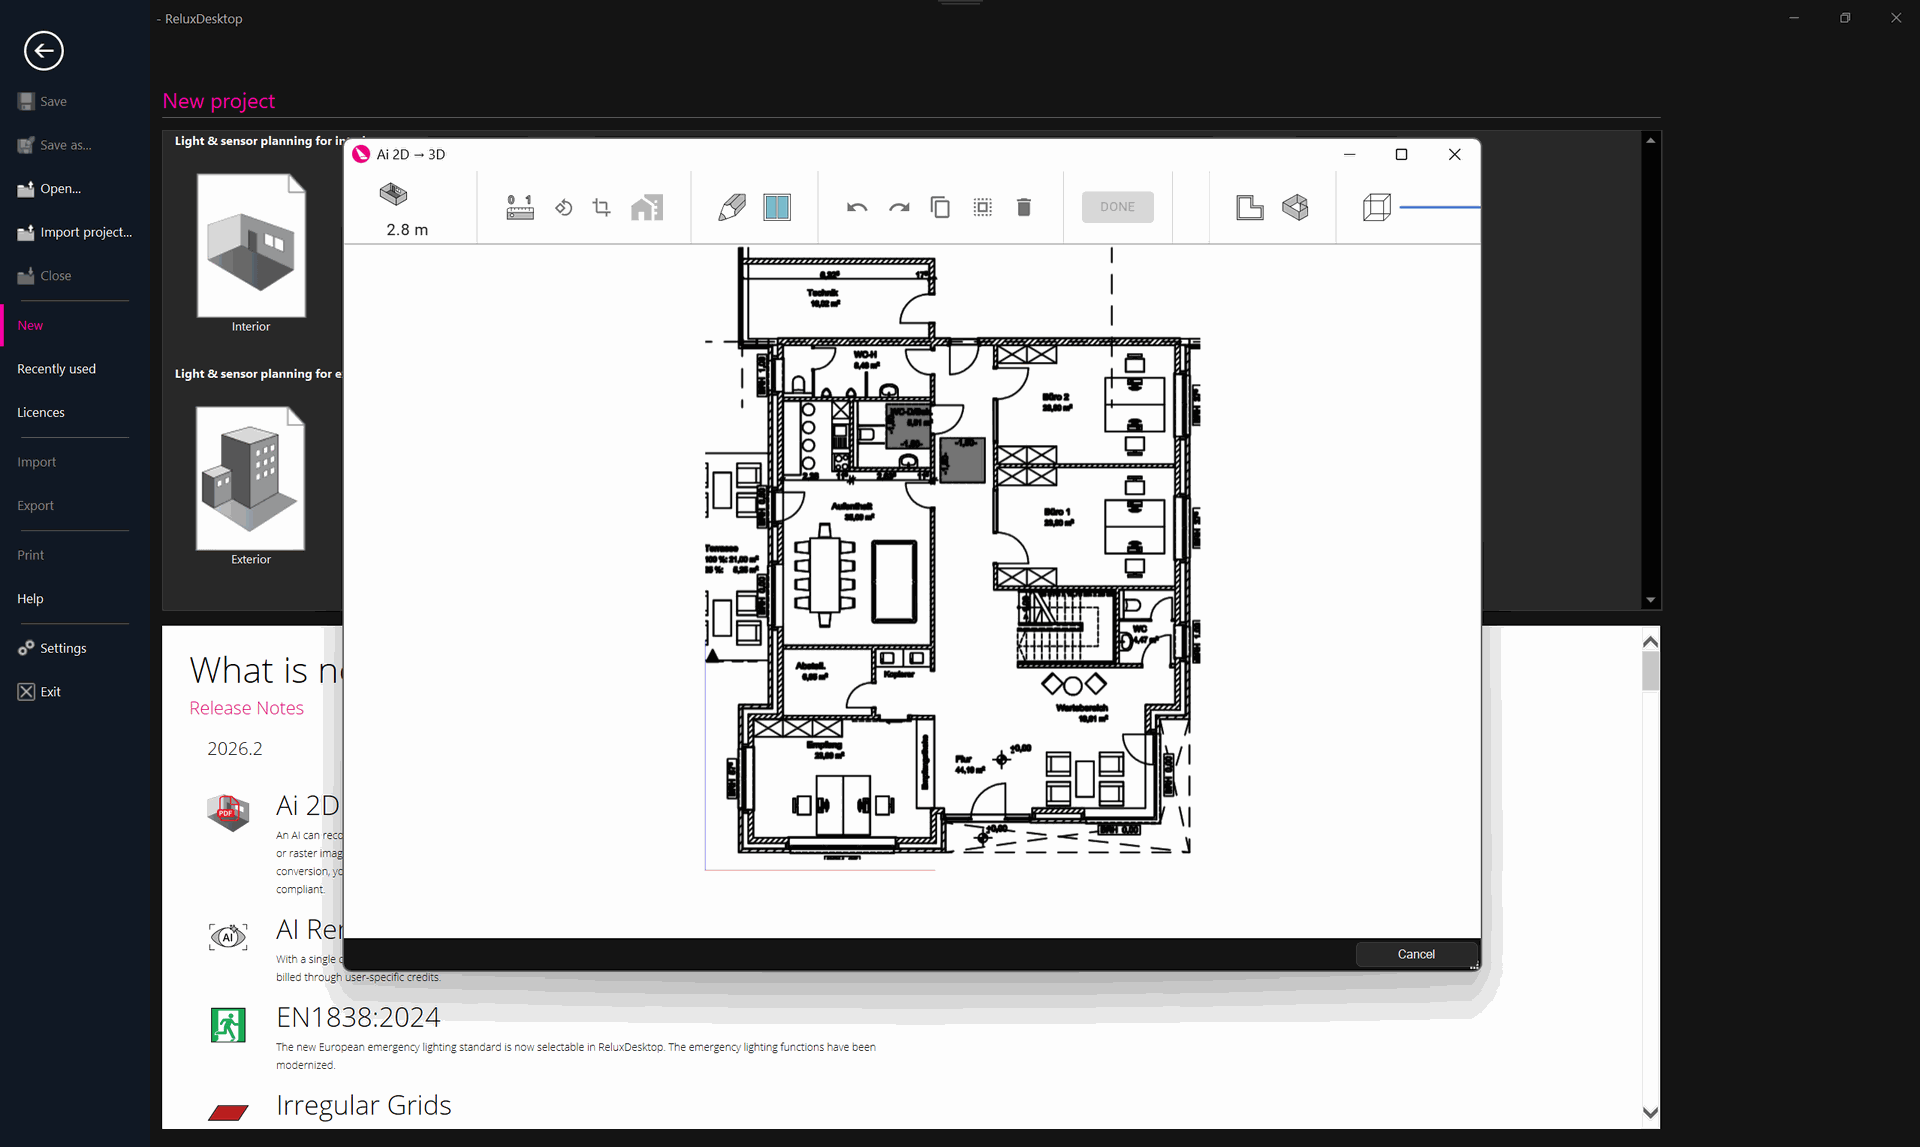This screenshot has width=1920, height=1147.
Task: Click the rotate plan icon
Action: pos(564,207)
